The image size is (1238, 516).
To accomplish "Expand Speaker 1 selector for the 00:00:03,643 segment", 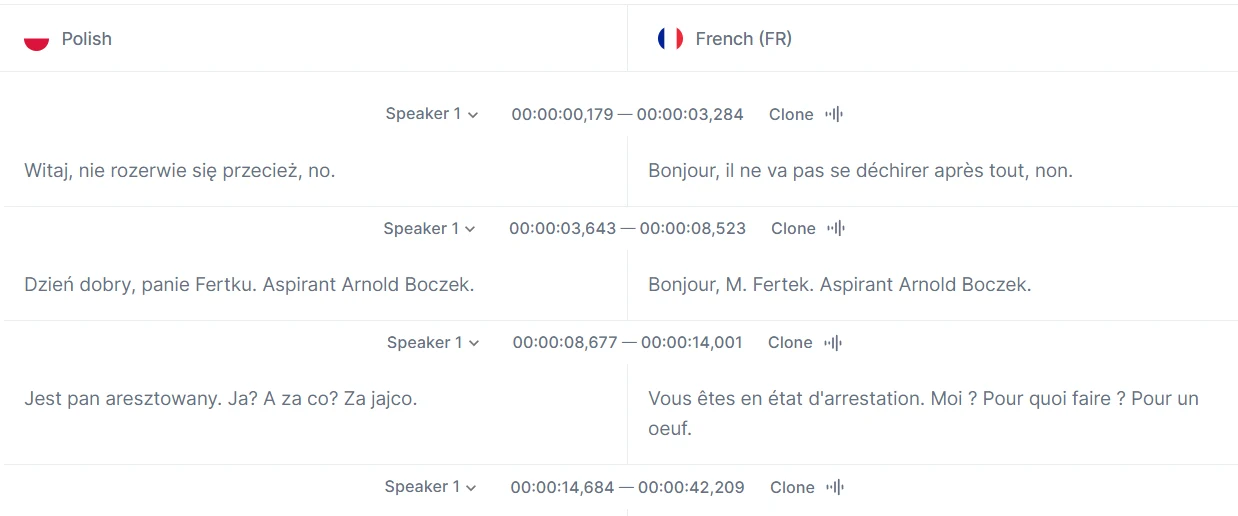I will point(430,229).
